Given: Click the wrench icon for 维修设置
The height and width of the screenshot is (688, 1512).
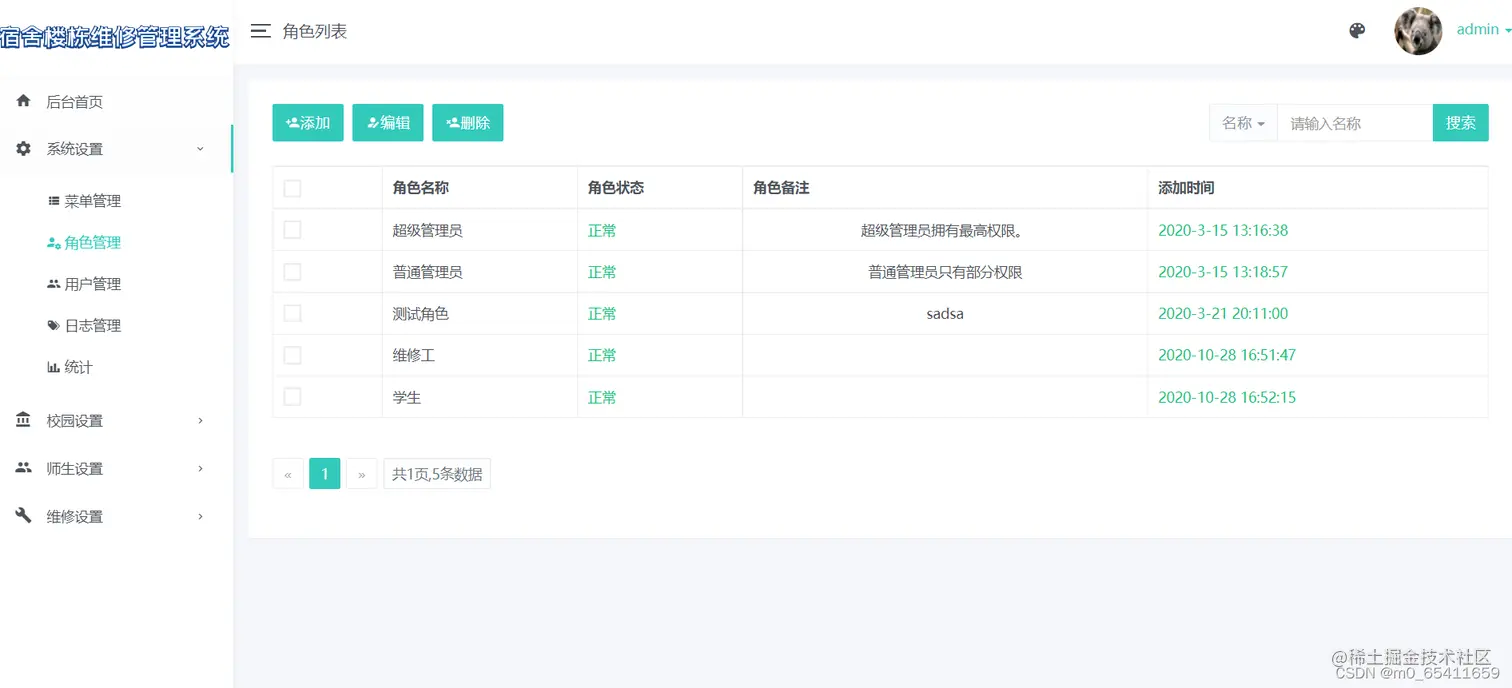Looking at the screenshot, I should coord(24,515).
